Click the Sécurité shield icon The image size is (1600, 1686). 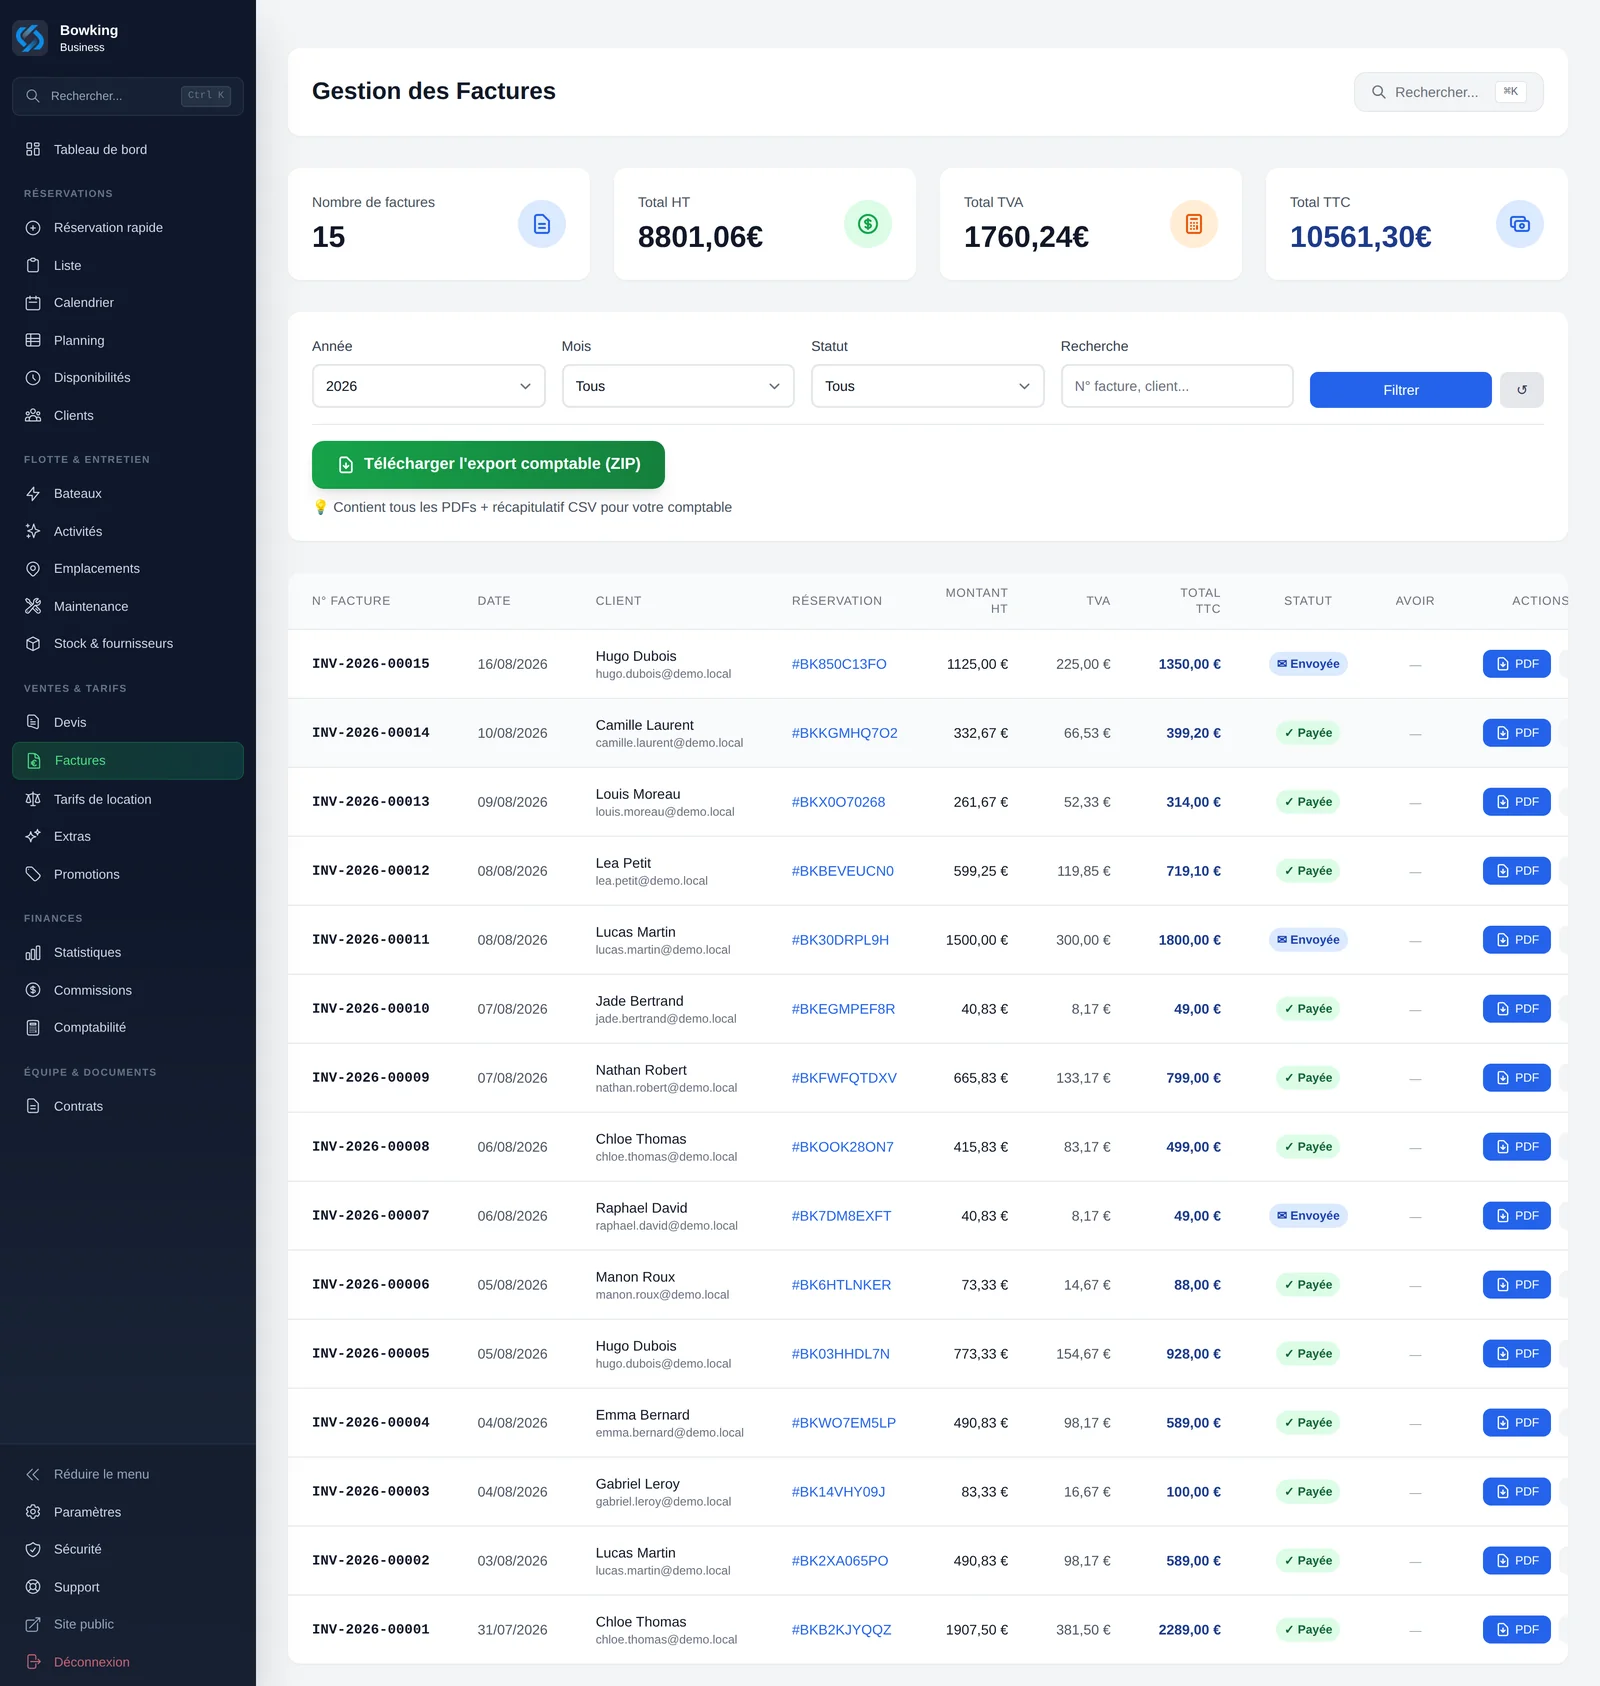33,1549
